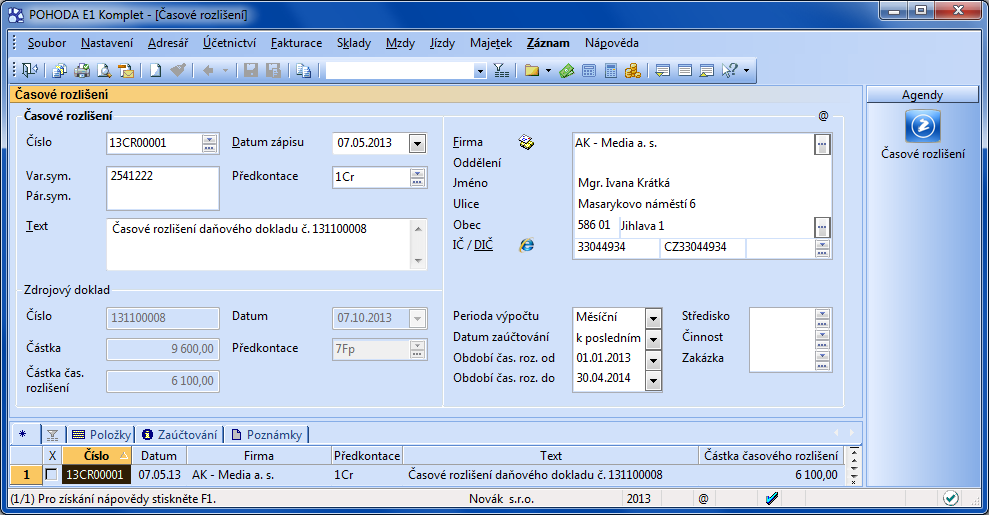Open print preview from the toolbar
Screen dimensions: 989x515
tap(103, 71)
